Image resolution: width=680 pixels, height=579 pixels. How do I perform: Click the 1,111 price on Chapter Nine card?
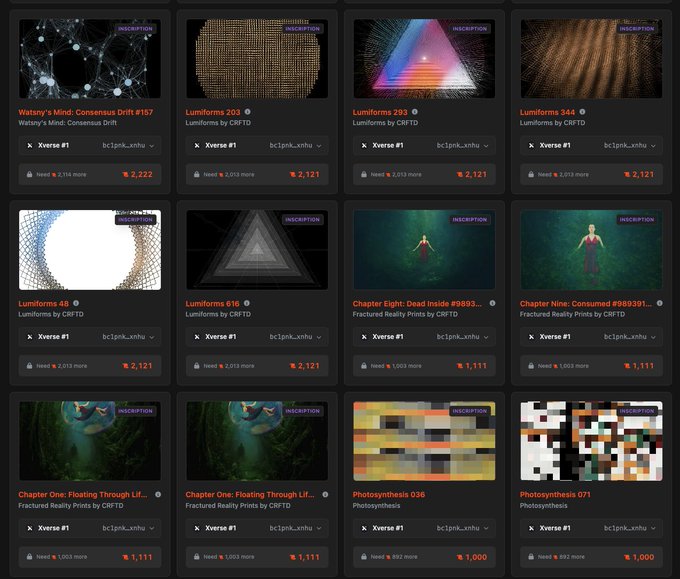coord(639,366)
